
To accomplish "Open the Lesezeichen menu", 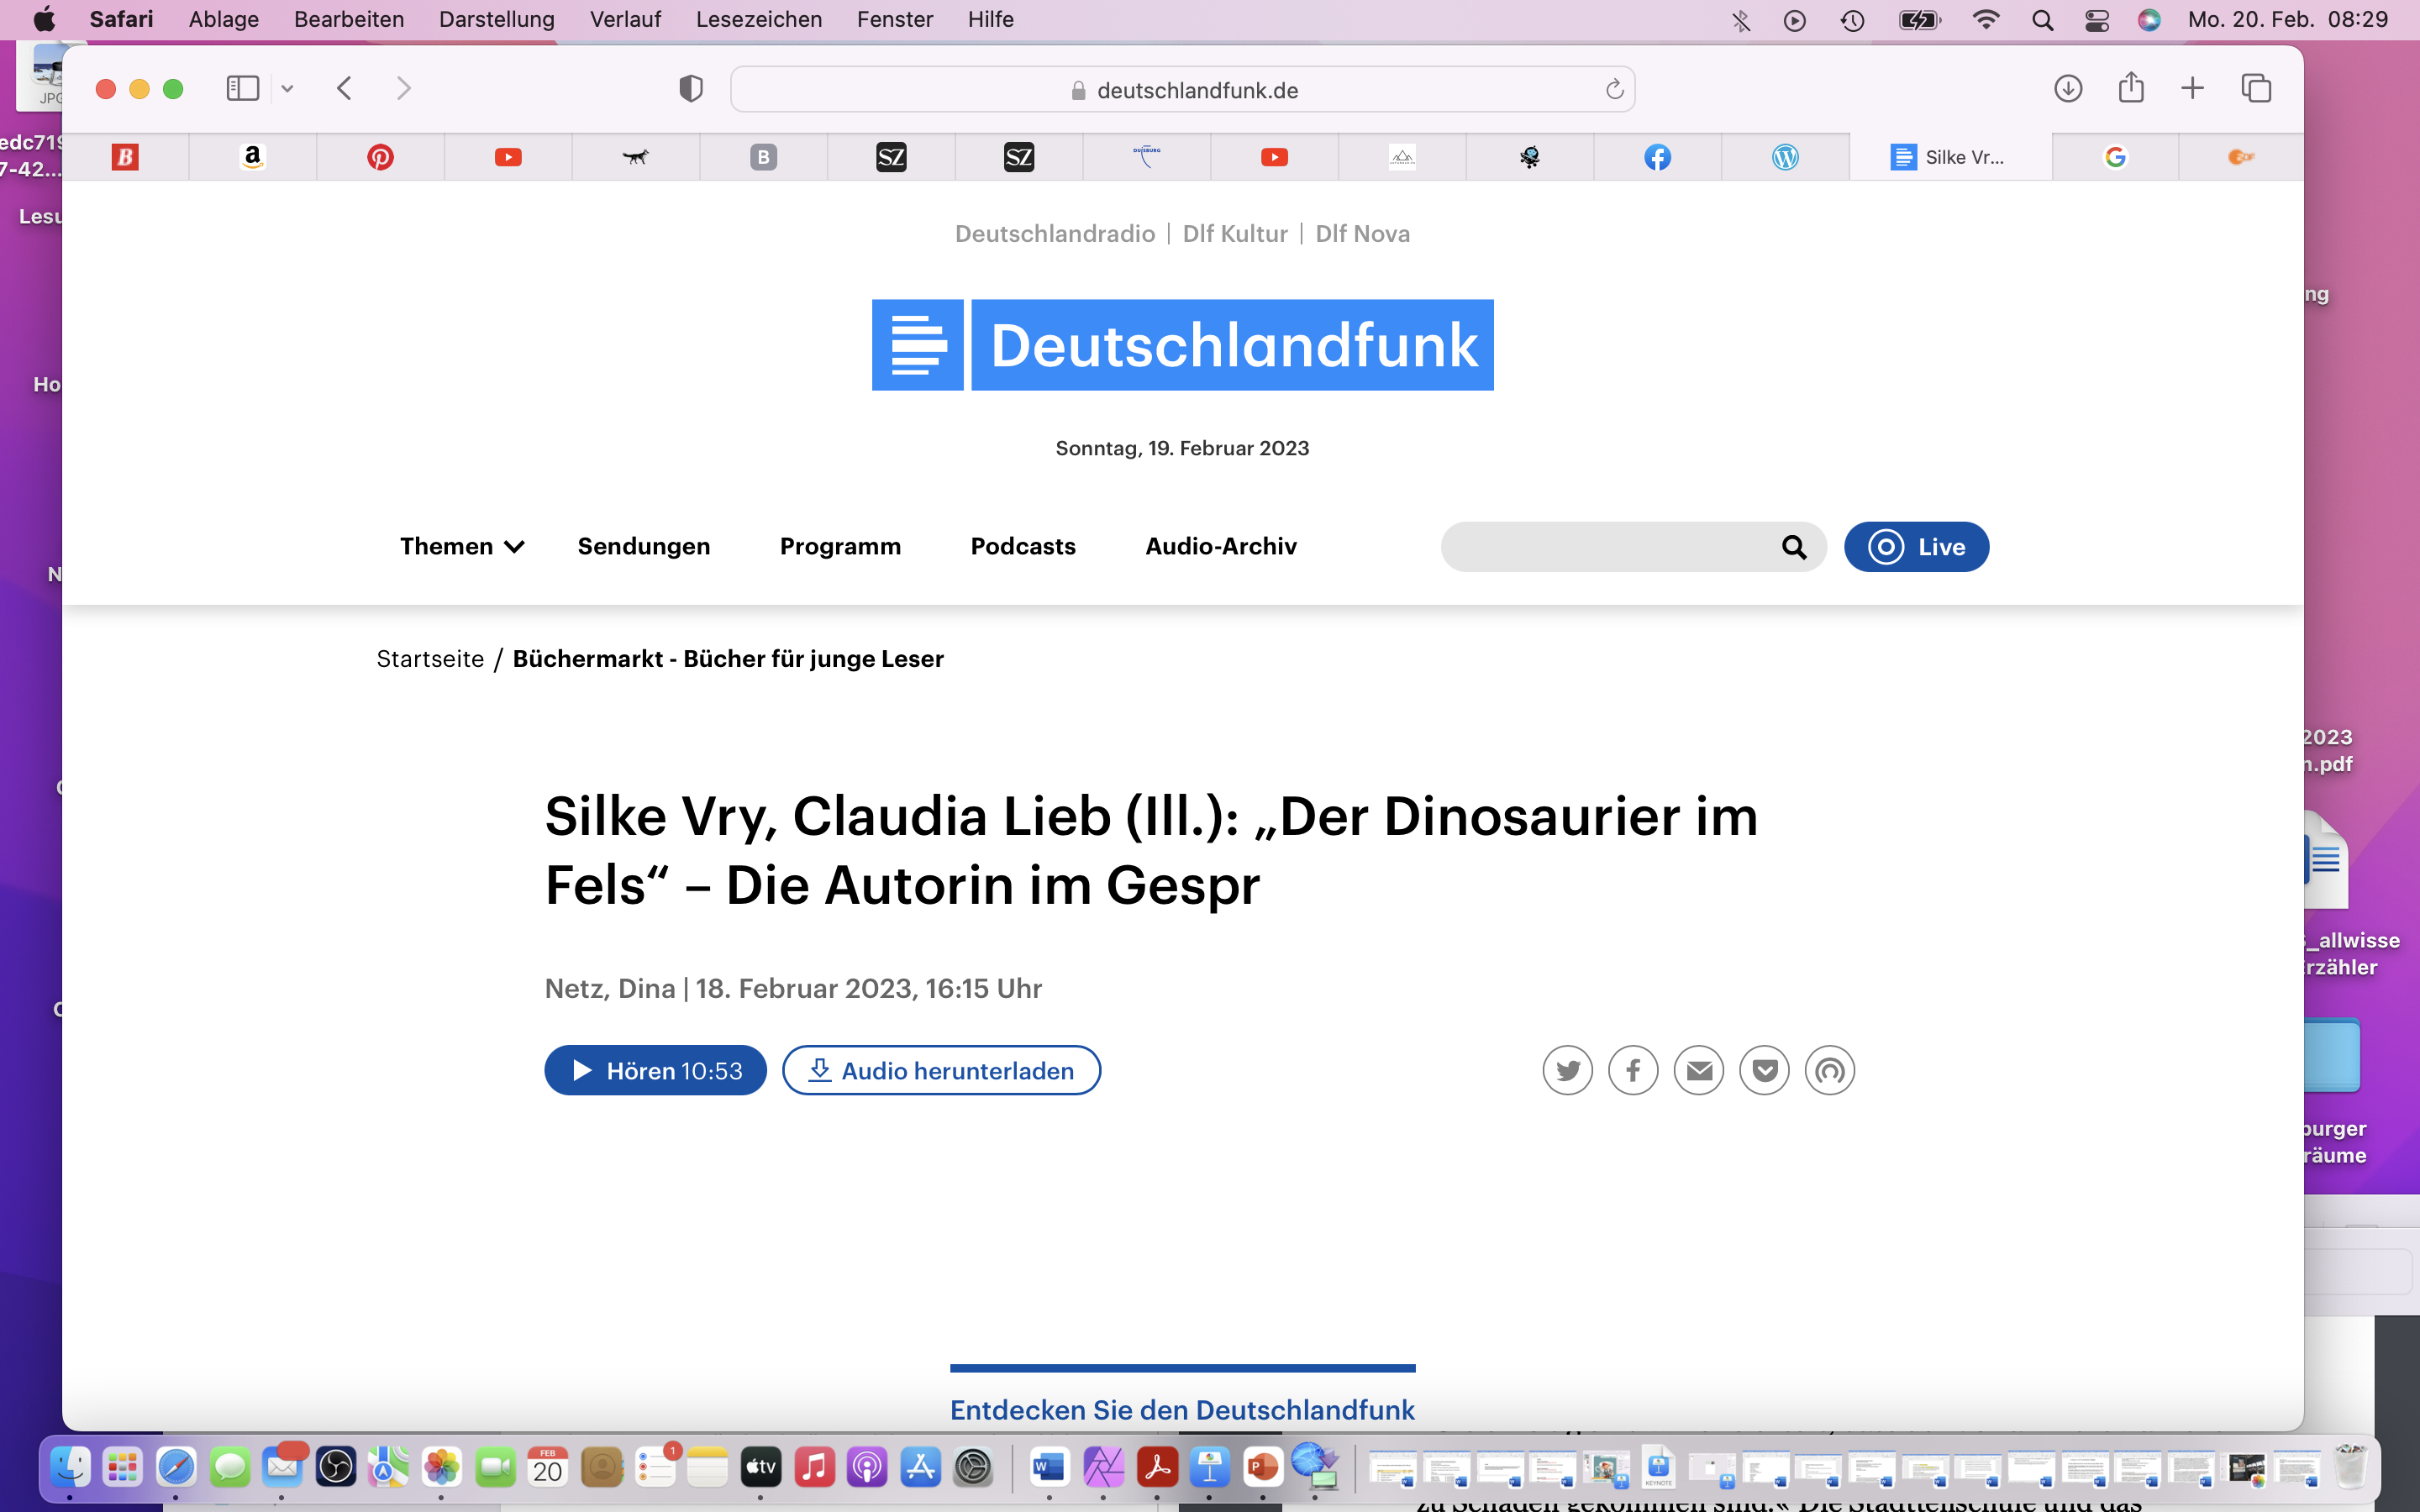I will coord(758,19).
